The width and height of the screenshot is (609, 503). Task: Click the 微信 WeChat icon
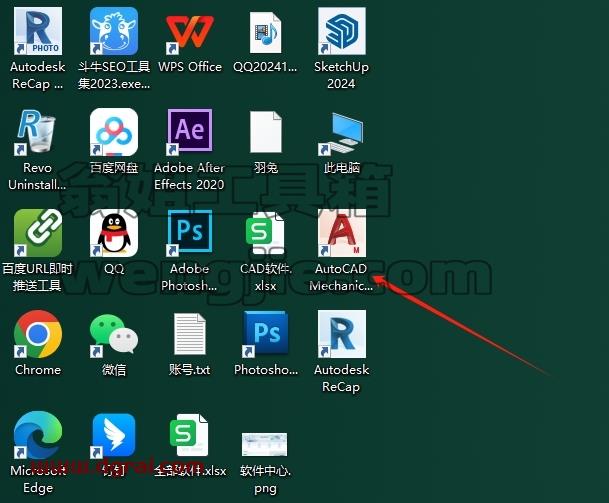click(x=114, y=334)
